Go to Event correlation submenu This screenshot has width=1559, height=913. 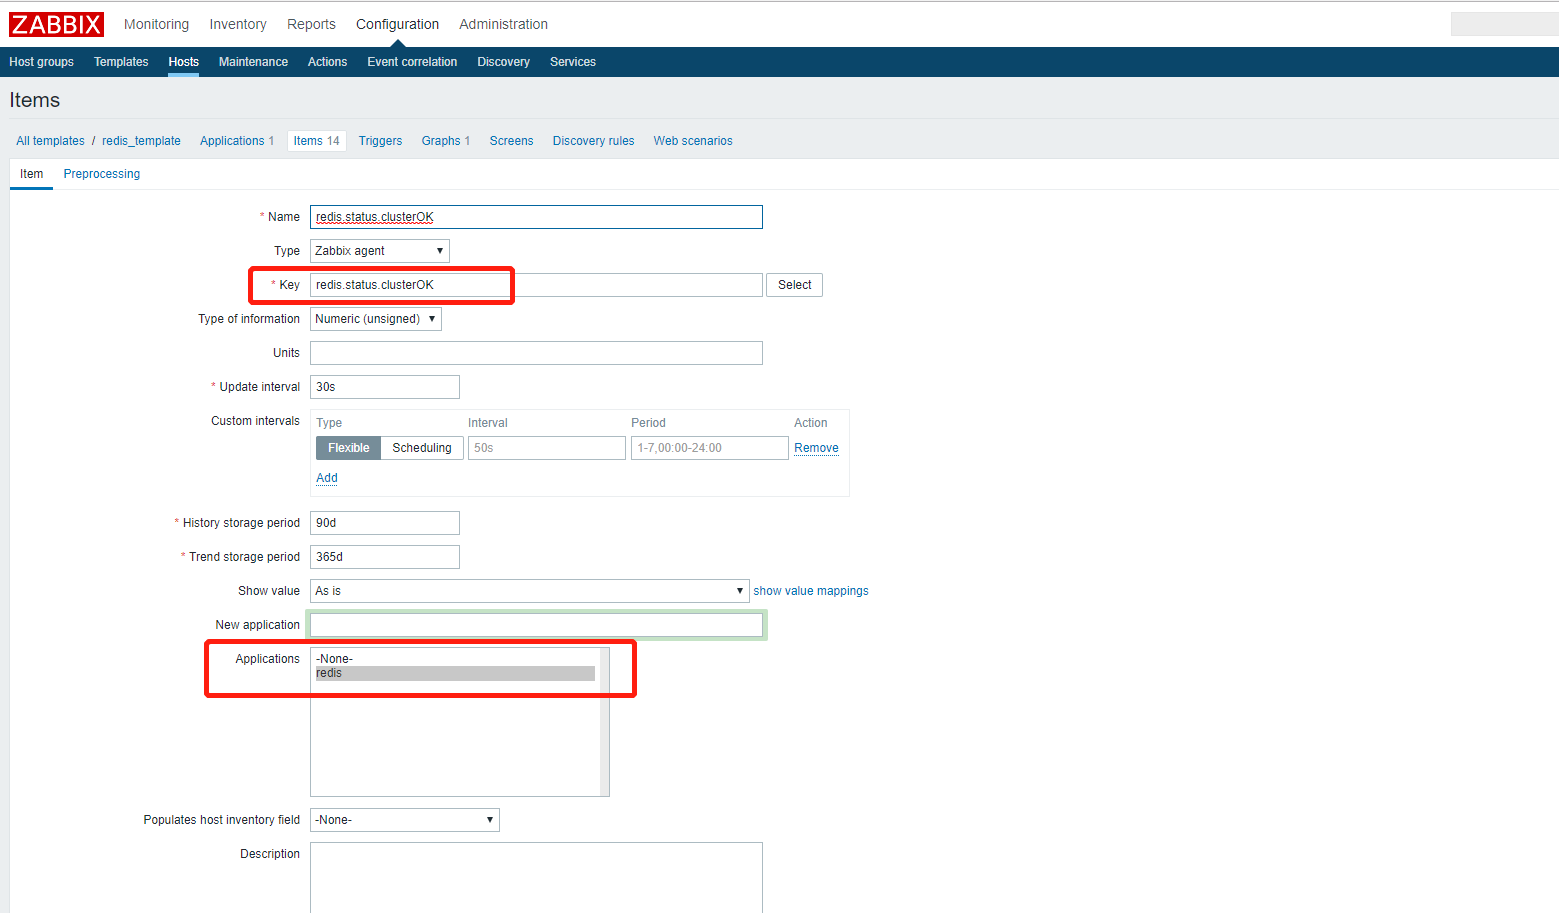pyautogui.click(x=412, y=62)
